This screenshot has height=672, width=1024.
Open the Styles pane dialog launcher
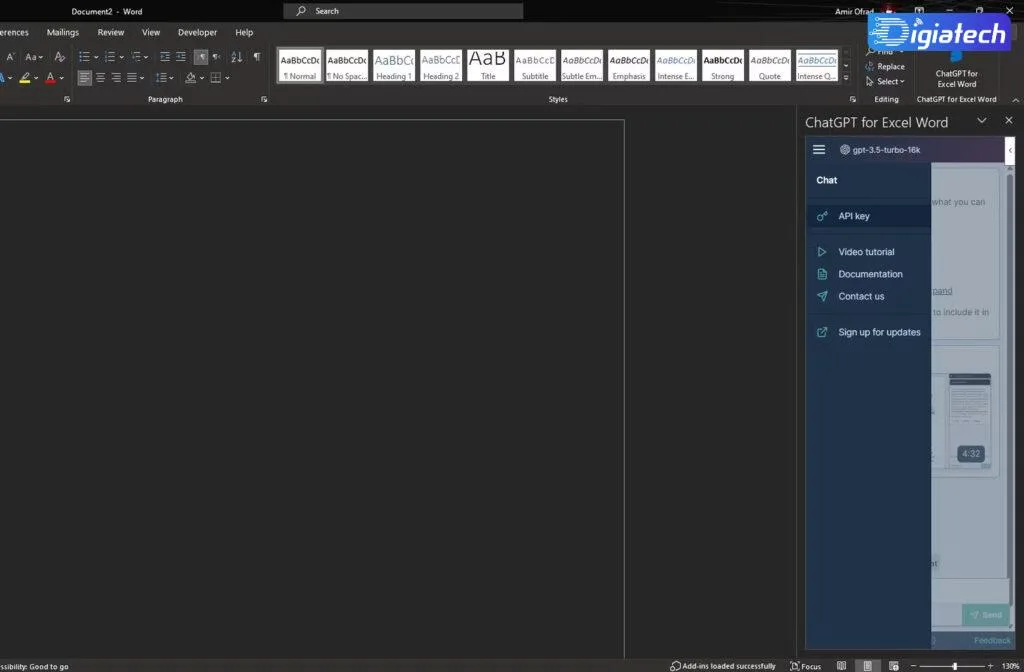click(852, 99)
